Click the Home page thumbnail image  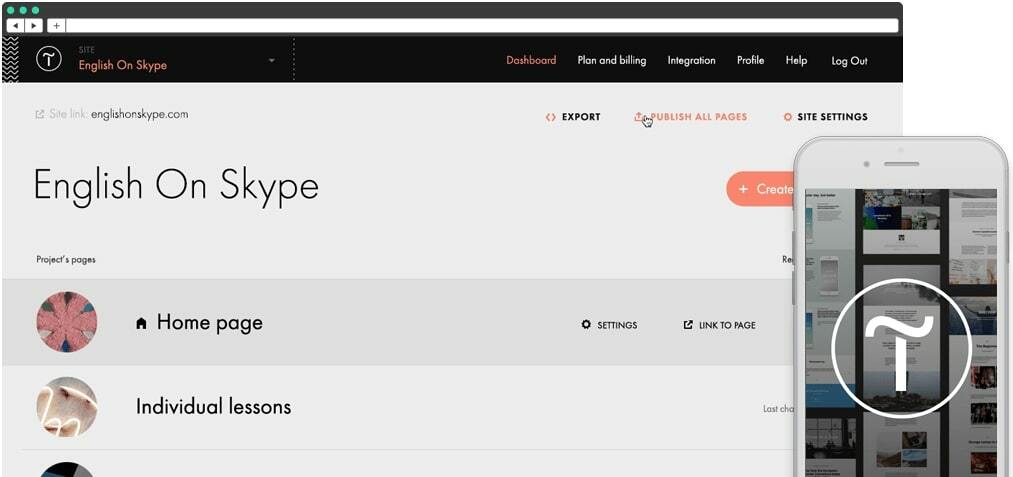tap(67, 322)
